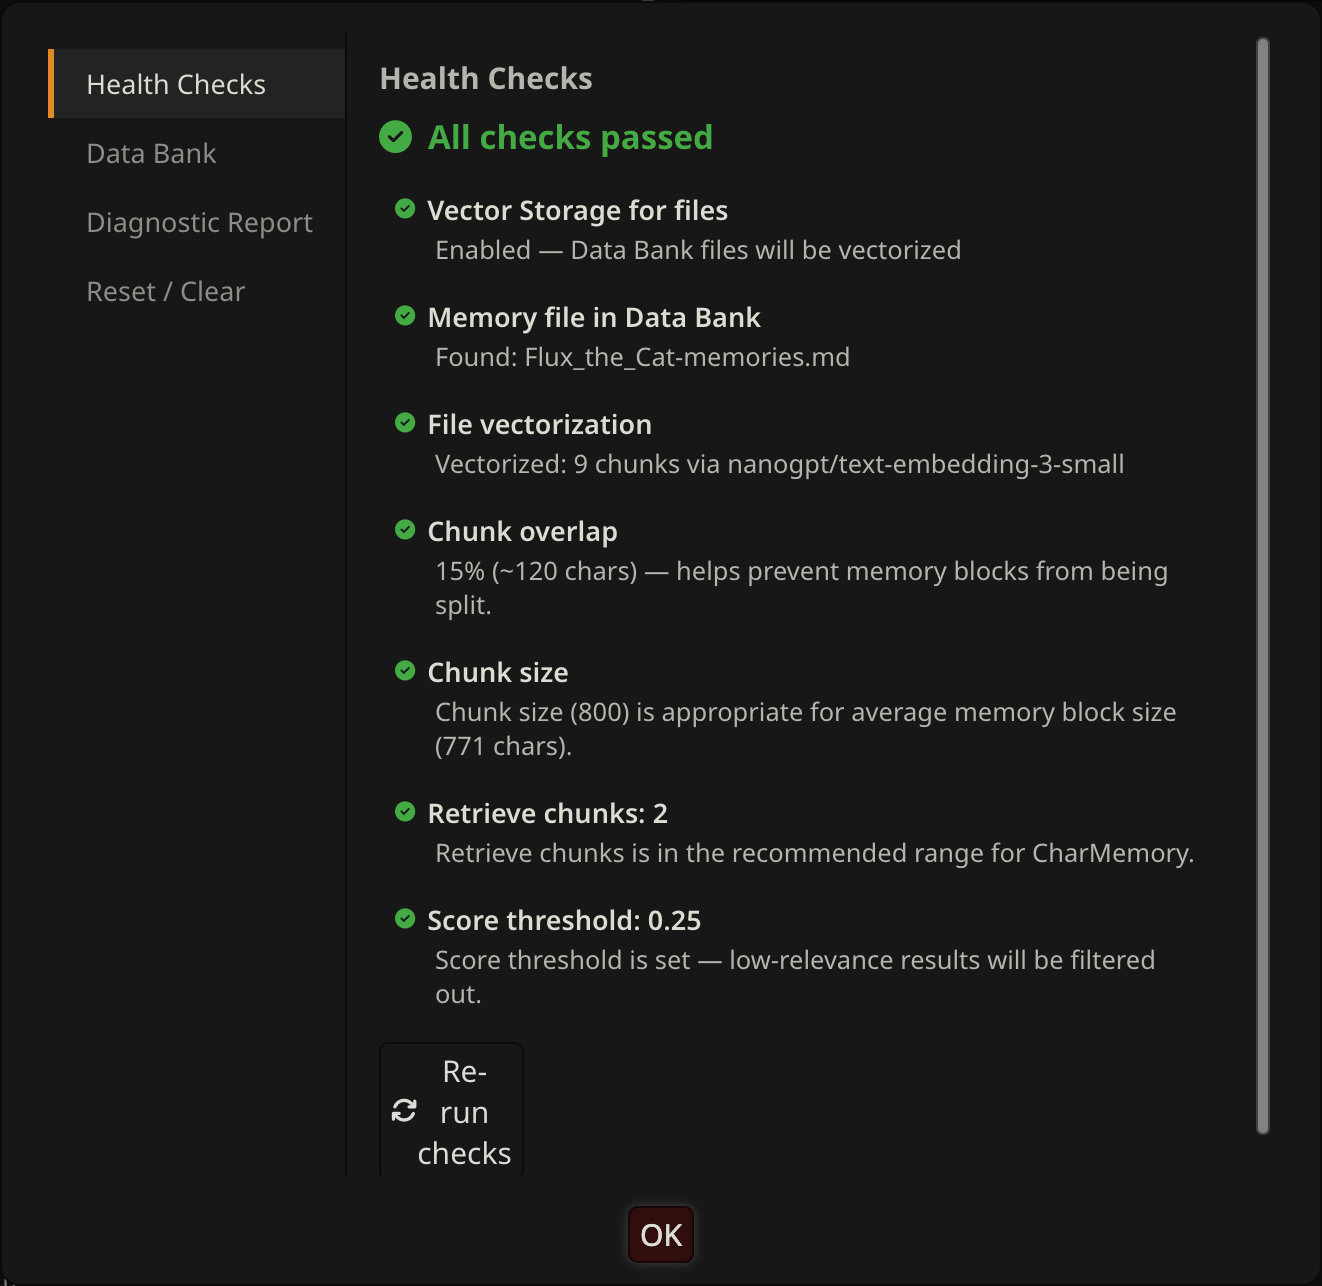Click the Chunk size check status icon

pyautogui.click(x=405, y=671)
